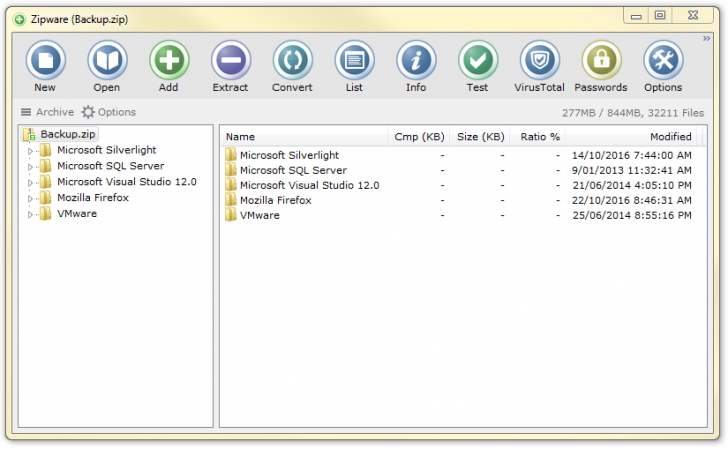Image resolution: width=728 pixels, height=449 pixels.
Task: Select Microsoft Silverlight in the tree
Action: [106, 150]
